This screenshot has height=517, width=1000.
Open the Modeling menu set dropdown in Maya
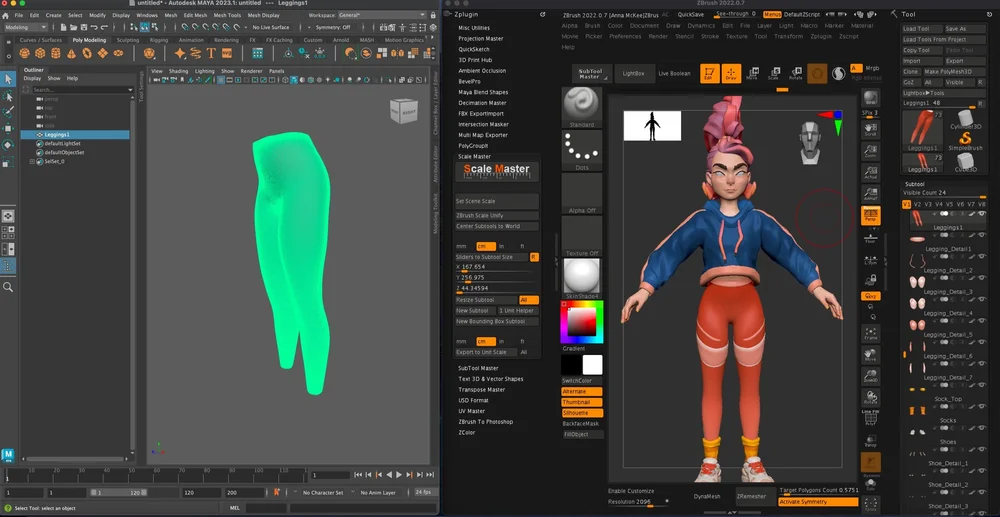[x=26, y=27]
